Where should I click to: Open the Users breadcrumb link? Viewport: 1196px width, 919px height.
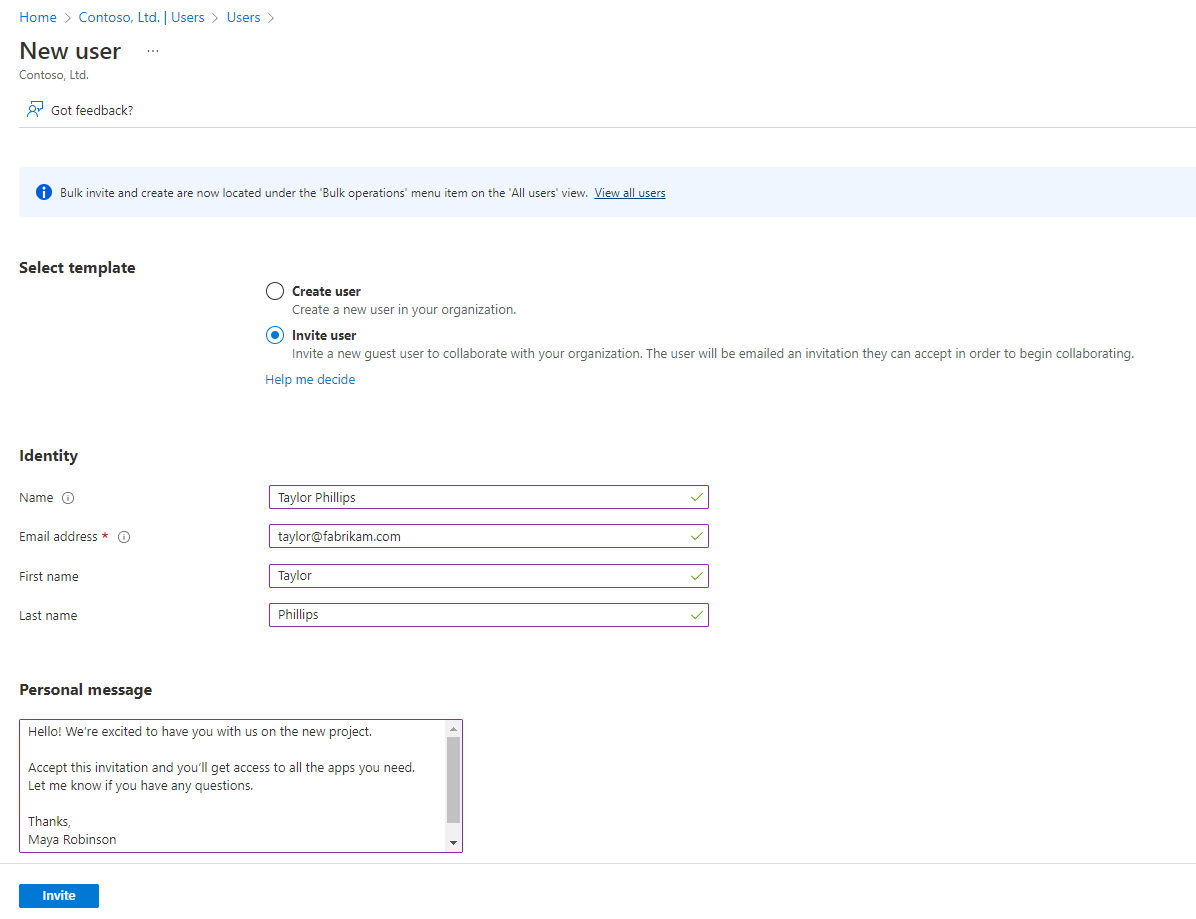tap(243, 18)
